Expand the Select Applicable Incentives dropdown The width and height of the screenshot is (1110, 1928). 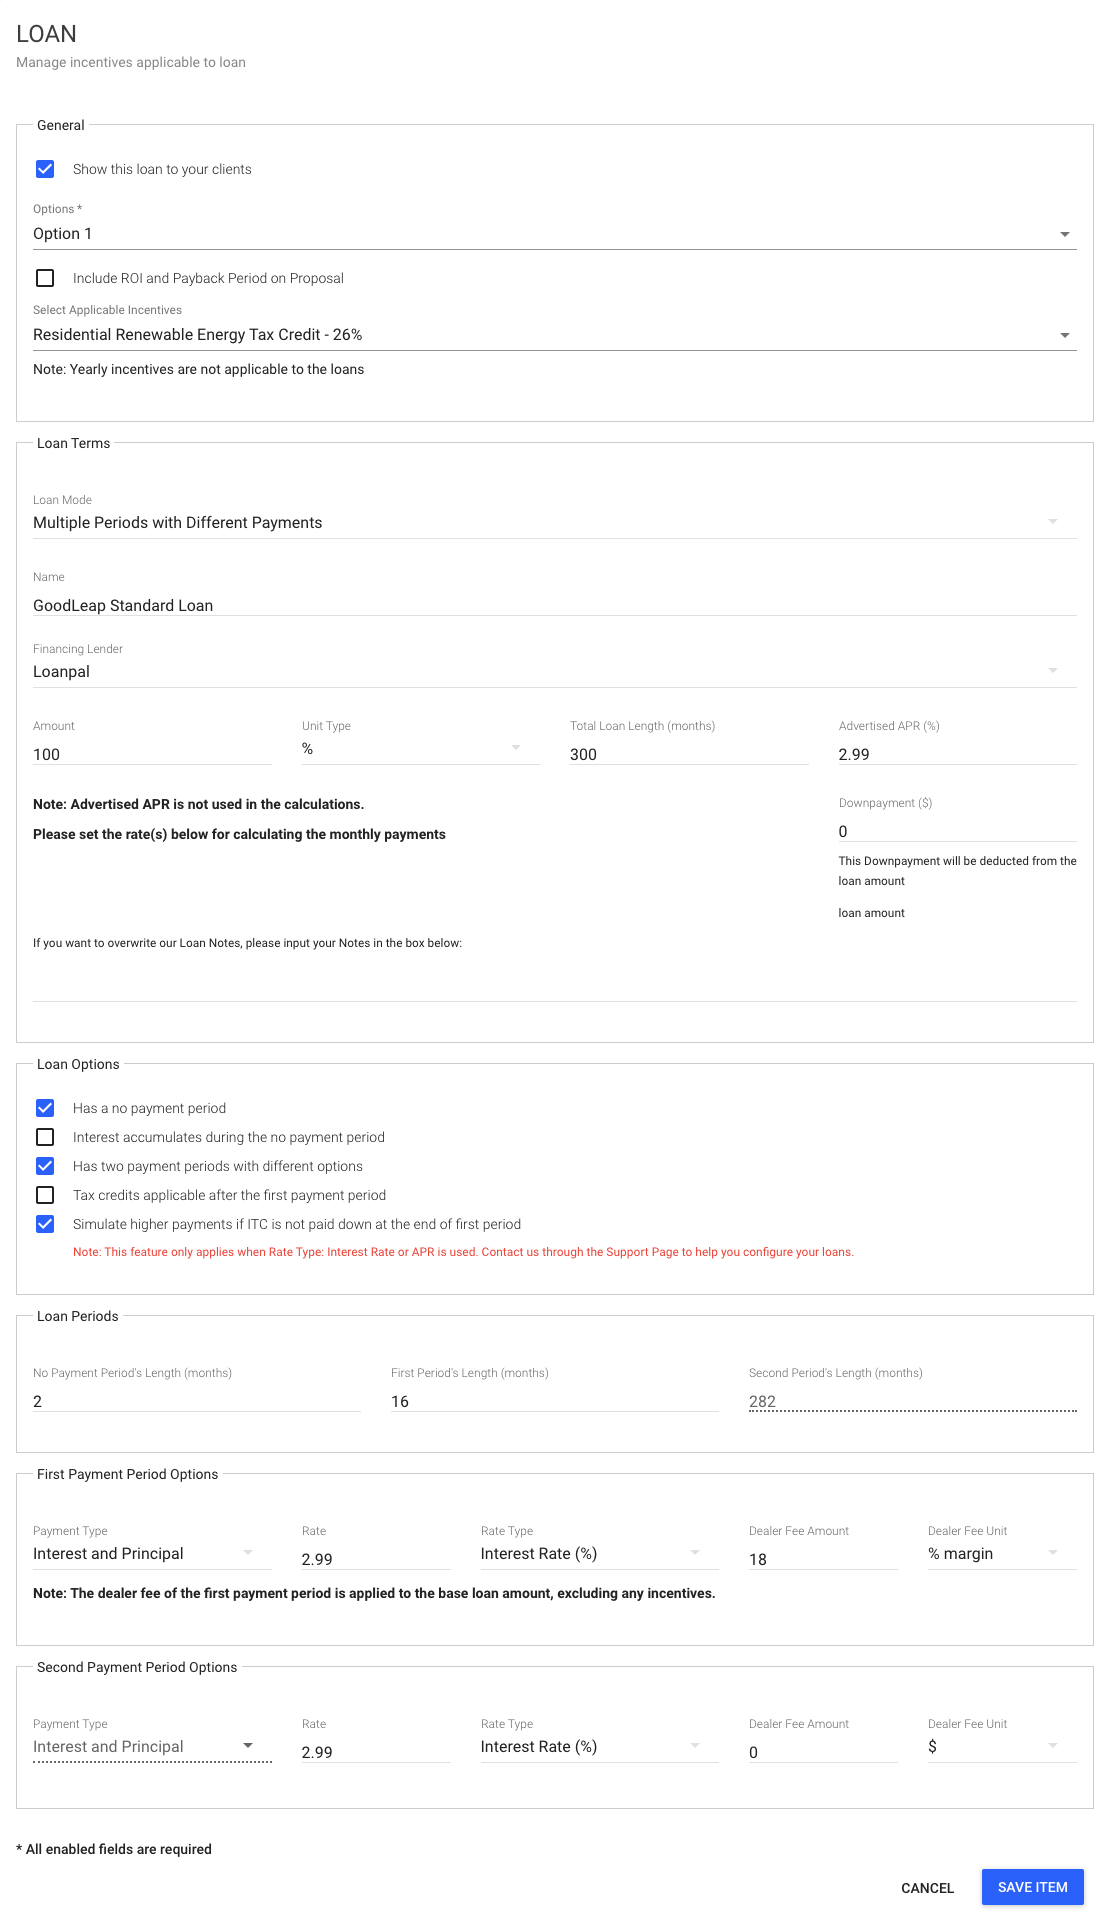coord(1064,335)
